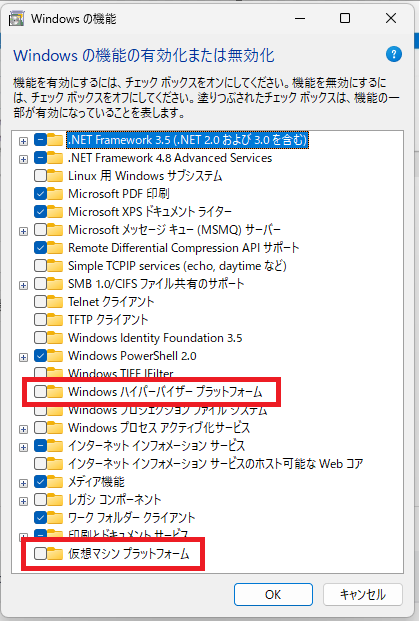Click folder icon beside Microsoft XPS ドキュメント ライター
Image resolution: width=420 pixels, height=621 pixels.
click(55, 211)
